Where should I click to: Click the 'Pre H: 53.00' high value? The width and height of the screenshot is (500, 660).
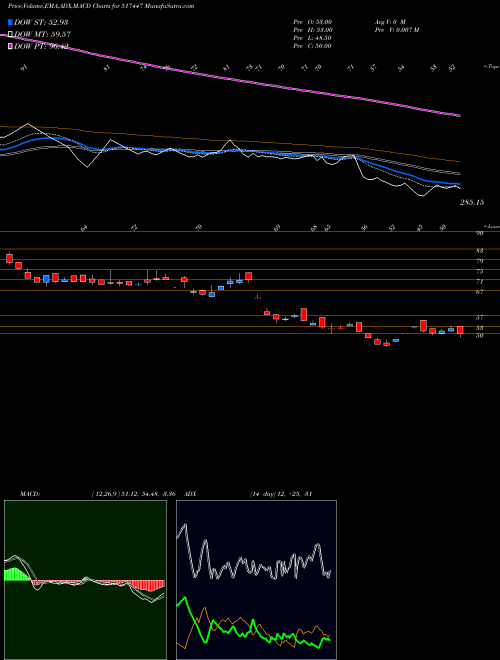point(313,30)
